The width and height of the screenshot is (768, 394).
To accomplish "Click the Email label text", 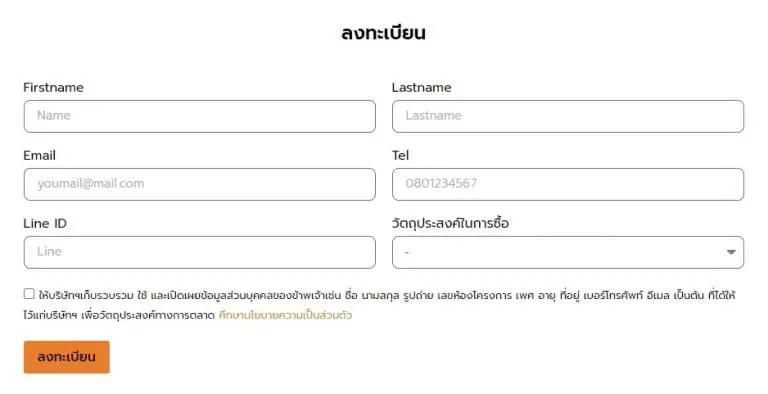I will [39, 155].
